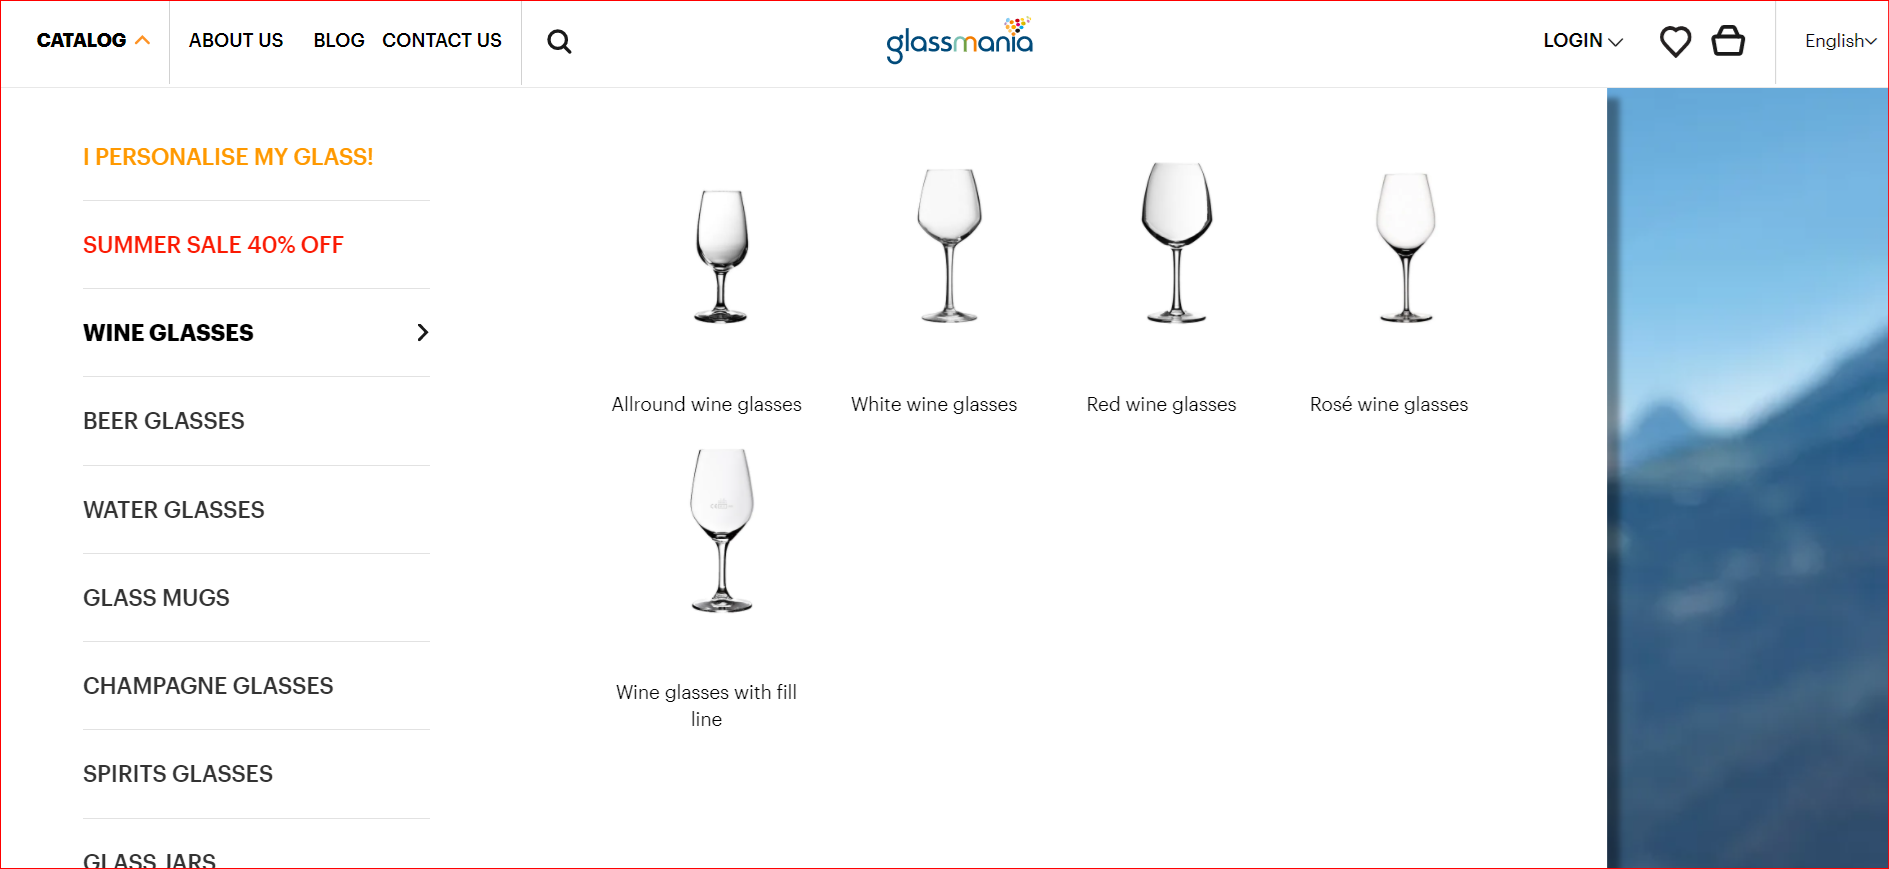Viewport: 1889px width, 869px height.
Task: Select the Rosé wine glass image
Action: (x=1405, y=247)
